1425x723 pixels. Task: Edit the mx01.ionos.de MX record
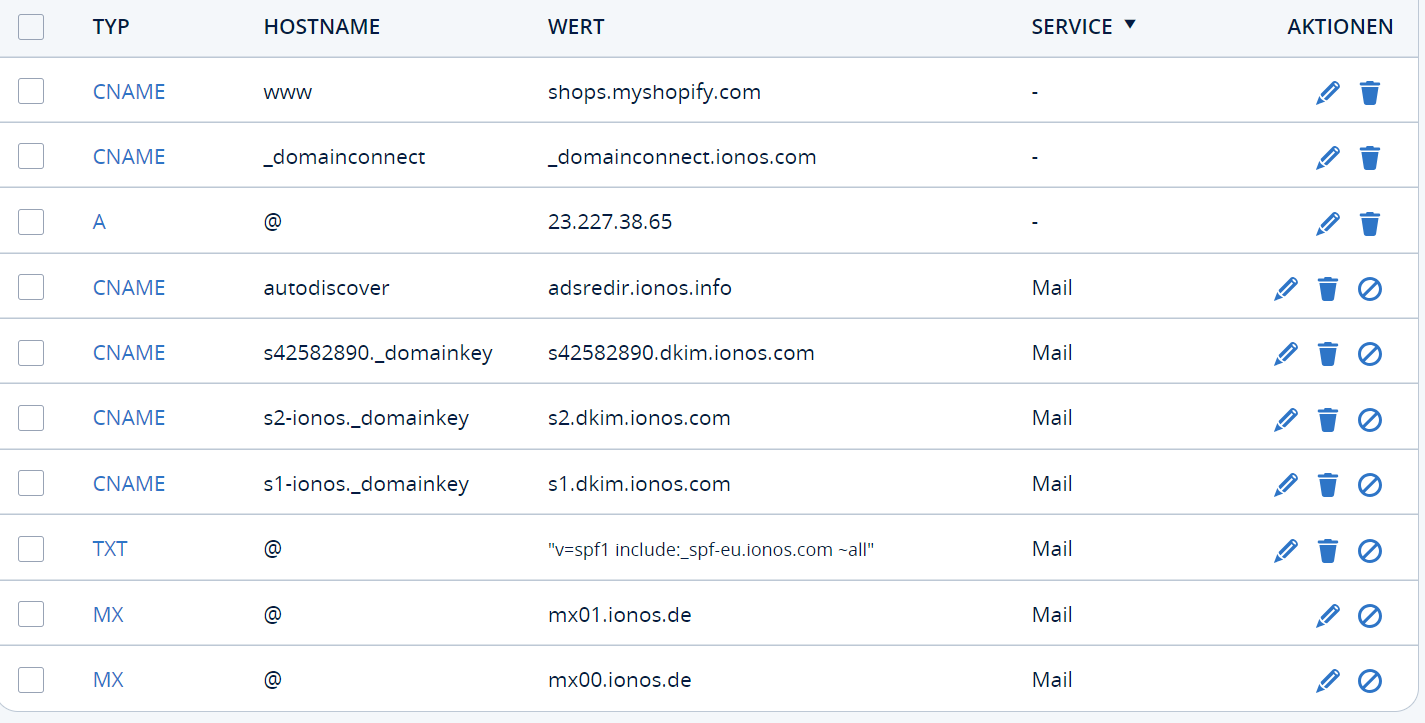pyautogui.click(x=1327, y=615)
